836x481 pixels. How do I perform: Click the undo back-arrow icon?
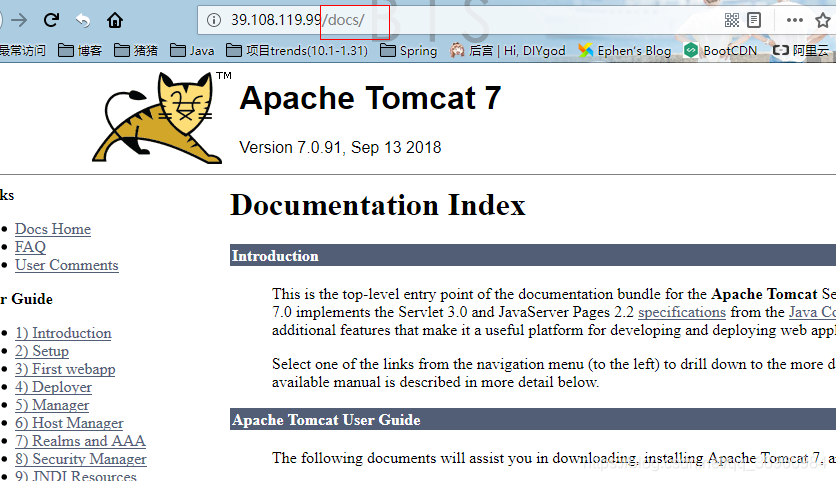point(83,20)
